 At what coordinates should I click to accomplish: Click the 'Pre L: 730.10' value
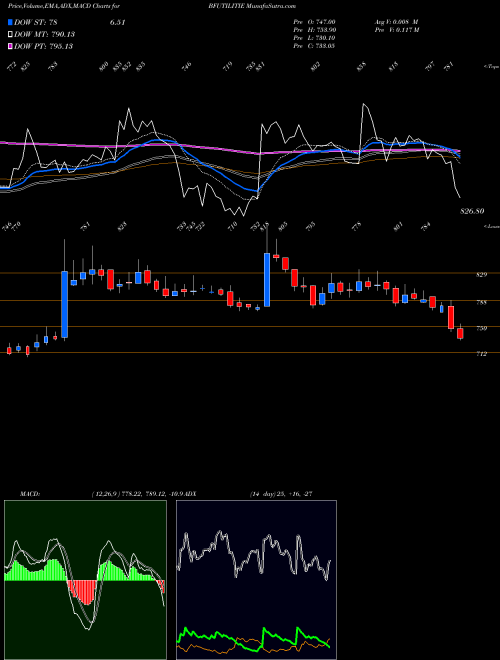click(x=314, y=38)
